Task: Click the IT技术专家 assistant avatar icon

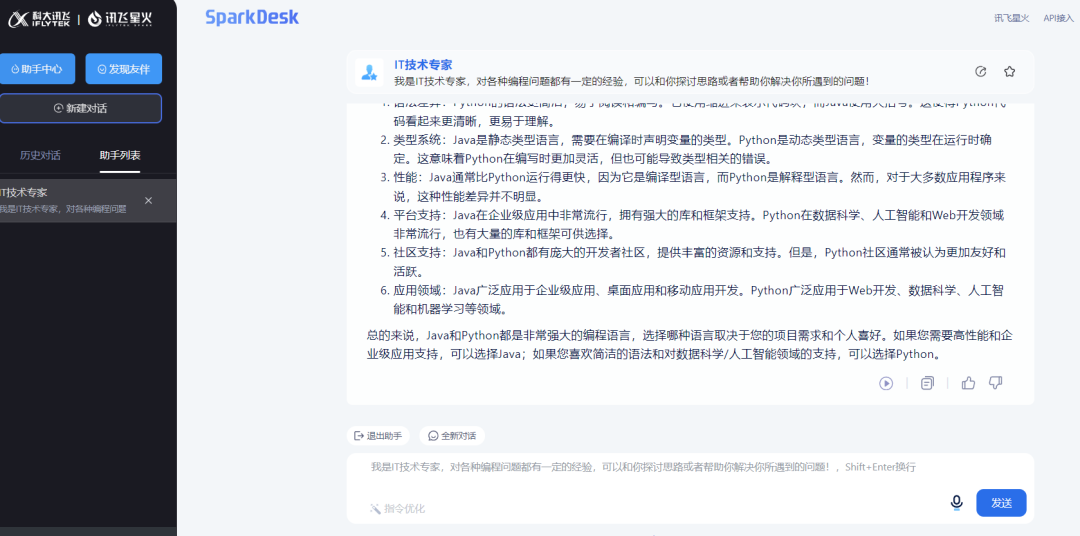Action: (x=369, y=72)
